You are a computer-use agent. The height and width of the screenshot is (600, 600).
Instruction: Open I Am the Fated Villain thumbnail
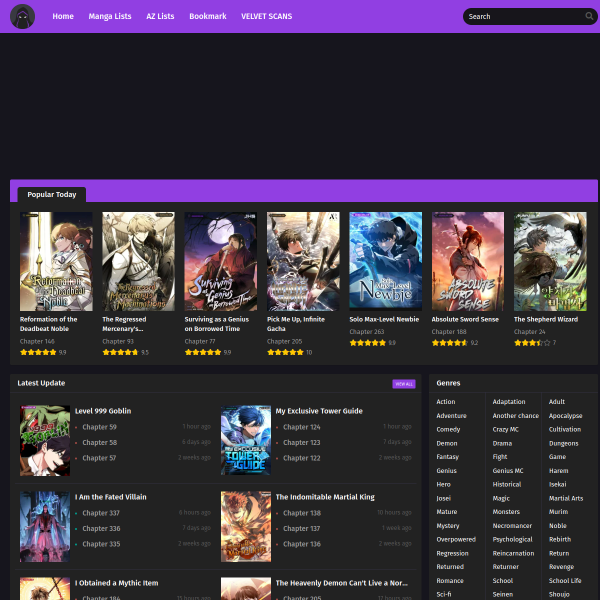click(45, 527)
